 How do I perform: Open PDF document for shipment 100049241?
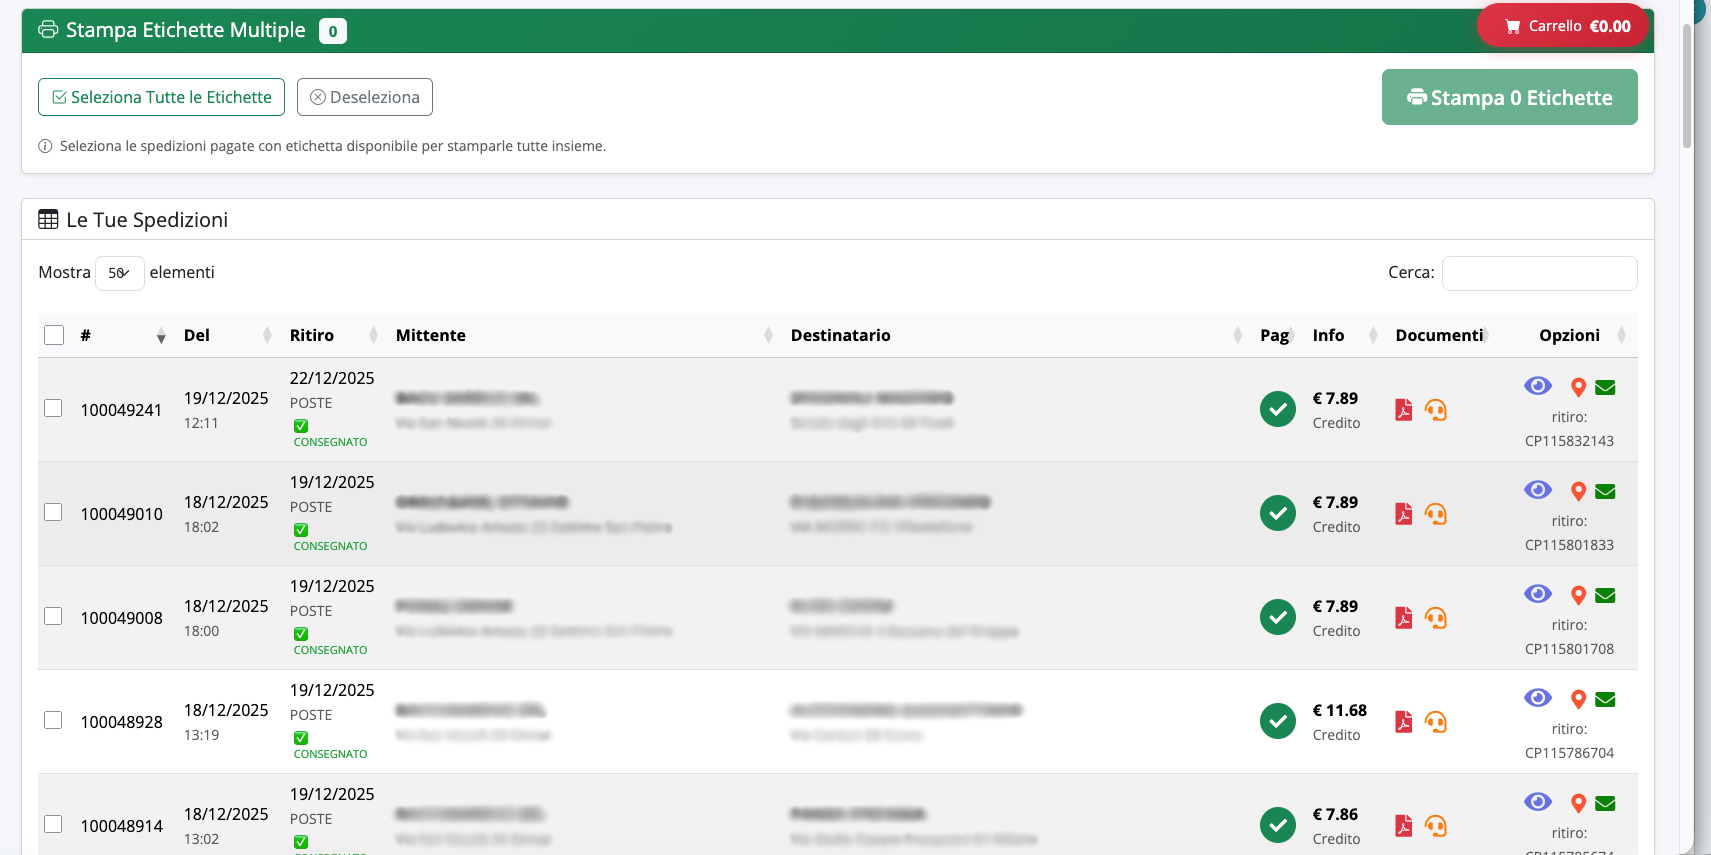click(1404, 410)
